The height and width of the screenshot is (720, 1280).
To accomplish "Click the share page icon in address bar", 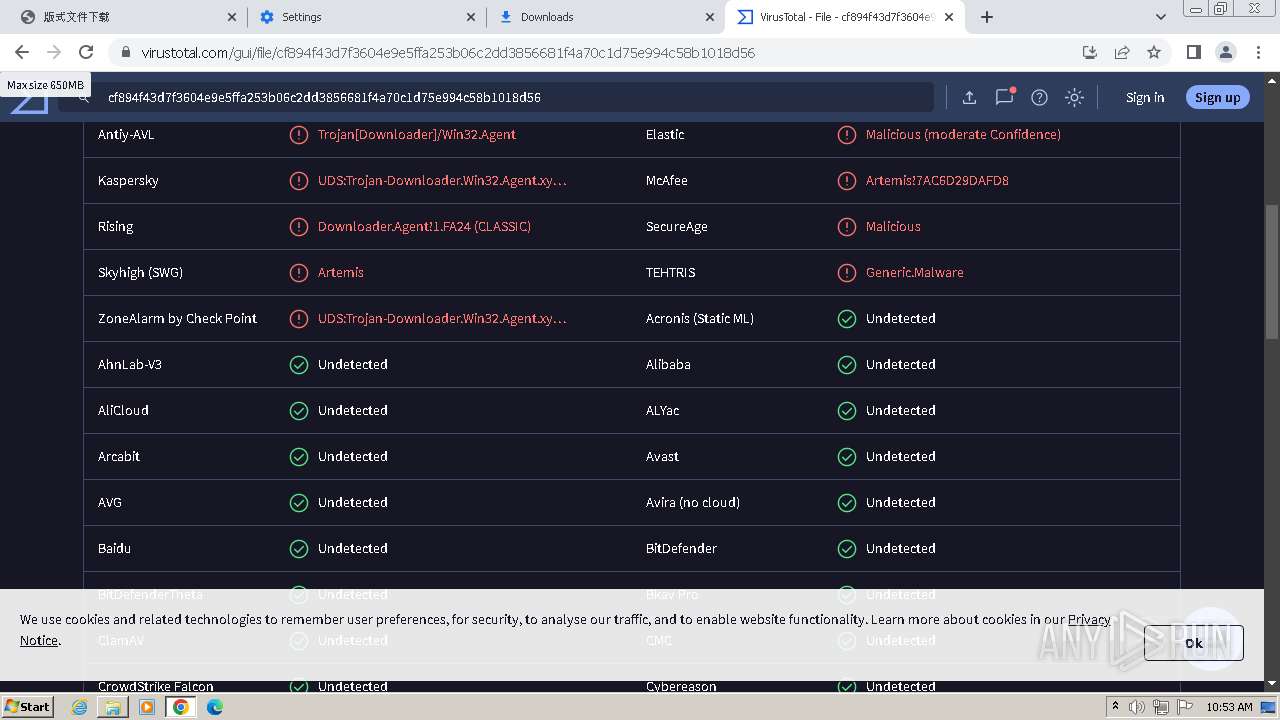I will coord(1122,52).
